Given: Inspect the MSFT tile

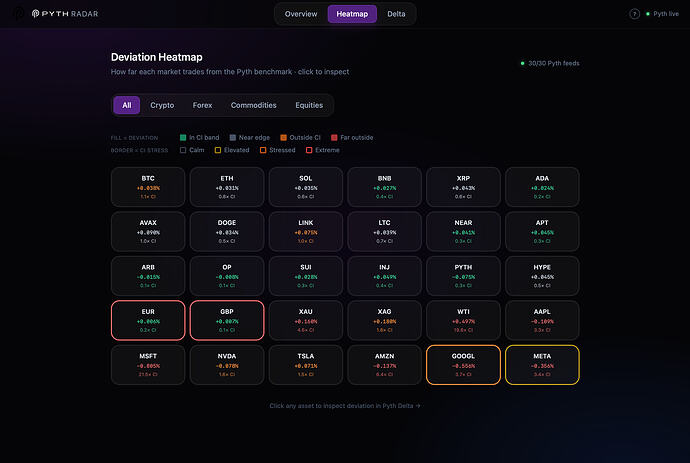Looking at the screenshot, I should [148, 365].
